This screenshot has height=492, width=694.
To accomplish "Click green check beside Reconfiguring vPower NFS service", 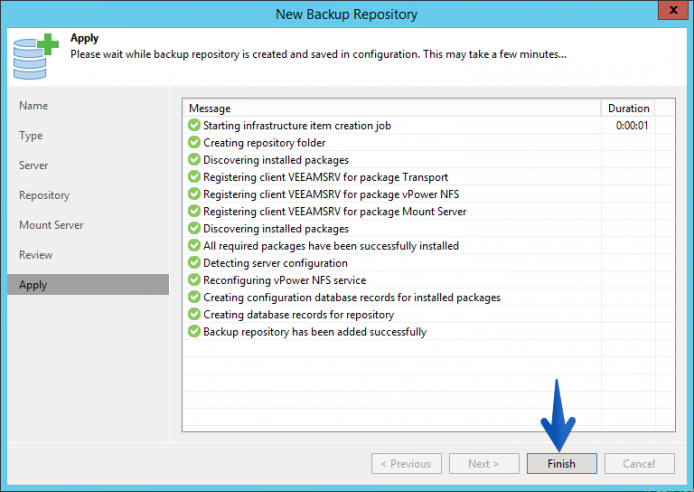I will point(194,280).
